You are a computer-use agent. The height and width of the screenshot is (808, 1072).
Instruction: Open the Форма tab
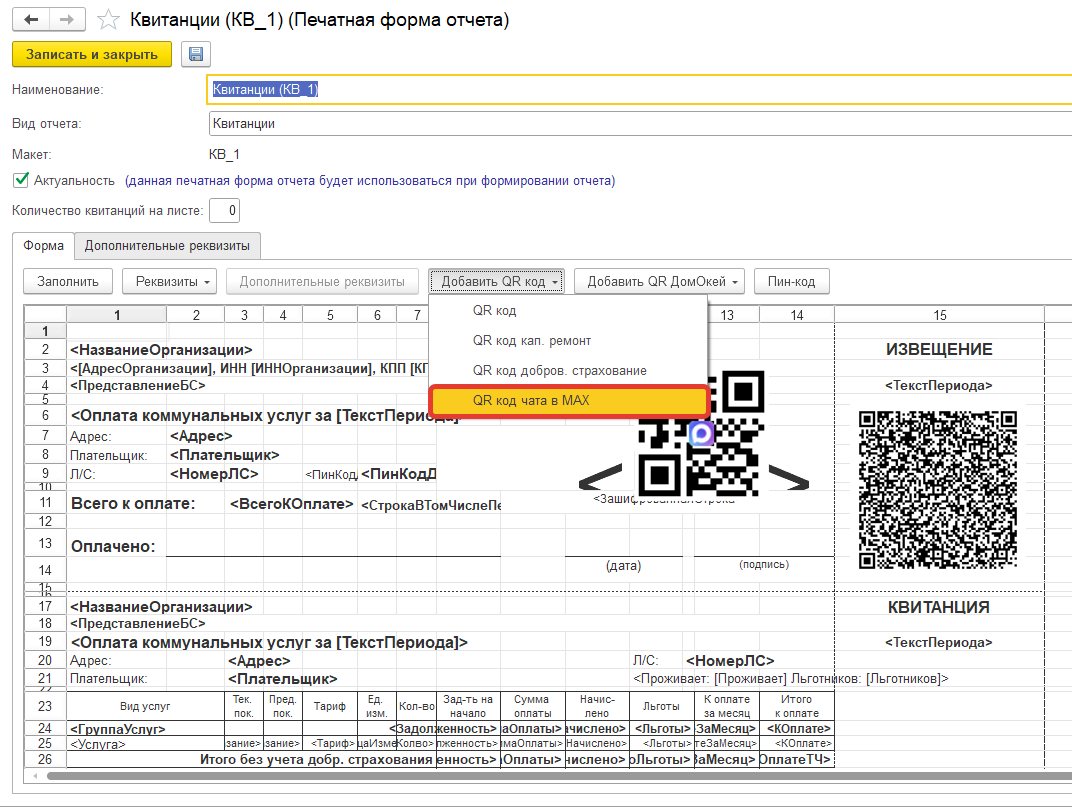point(43,245)
